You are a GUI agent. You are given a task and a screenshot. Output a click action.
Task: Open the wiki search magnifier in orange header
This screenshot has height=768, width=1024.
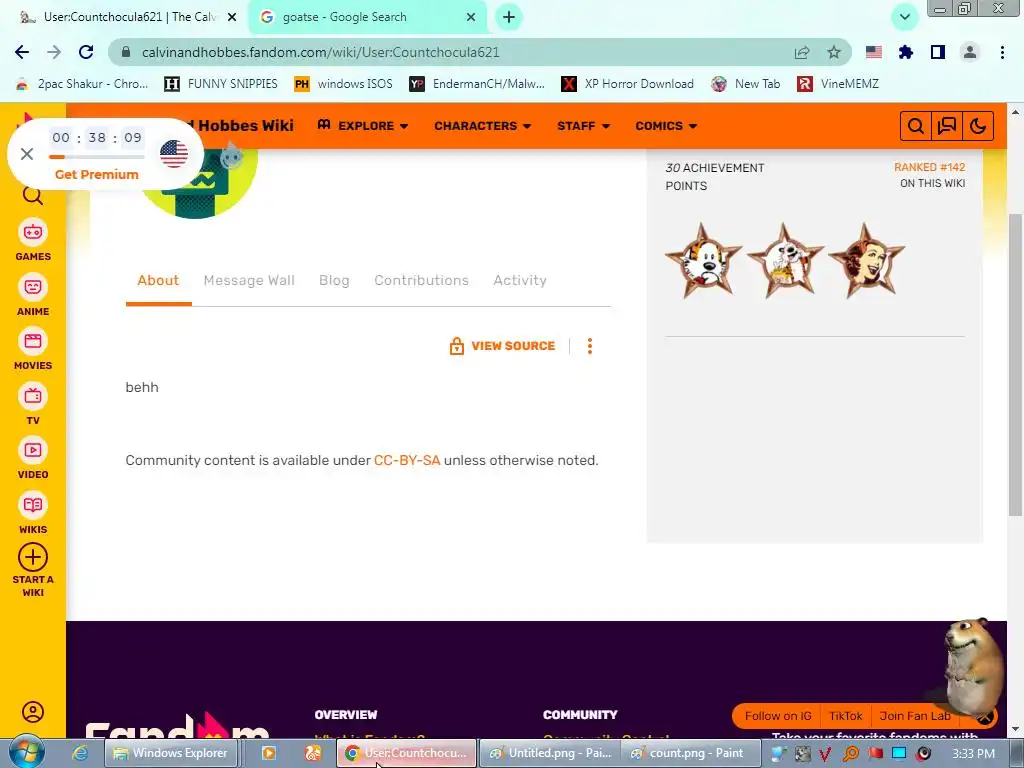point(916,126)
